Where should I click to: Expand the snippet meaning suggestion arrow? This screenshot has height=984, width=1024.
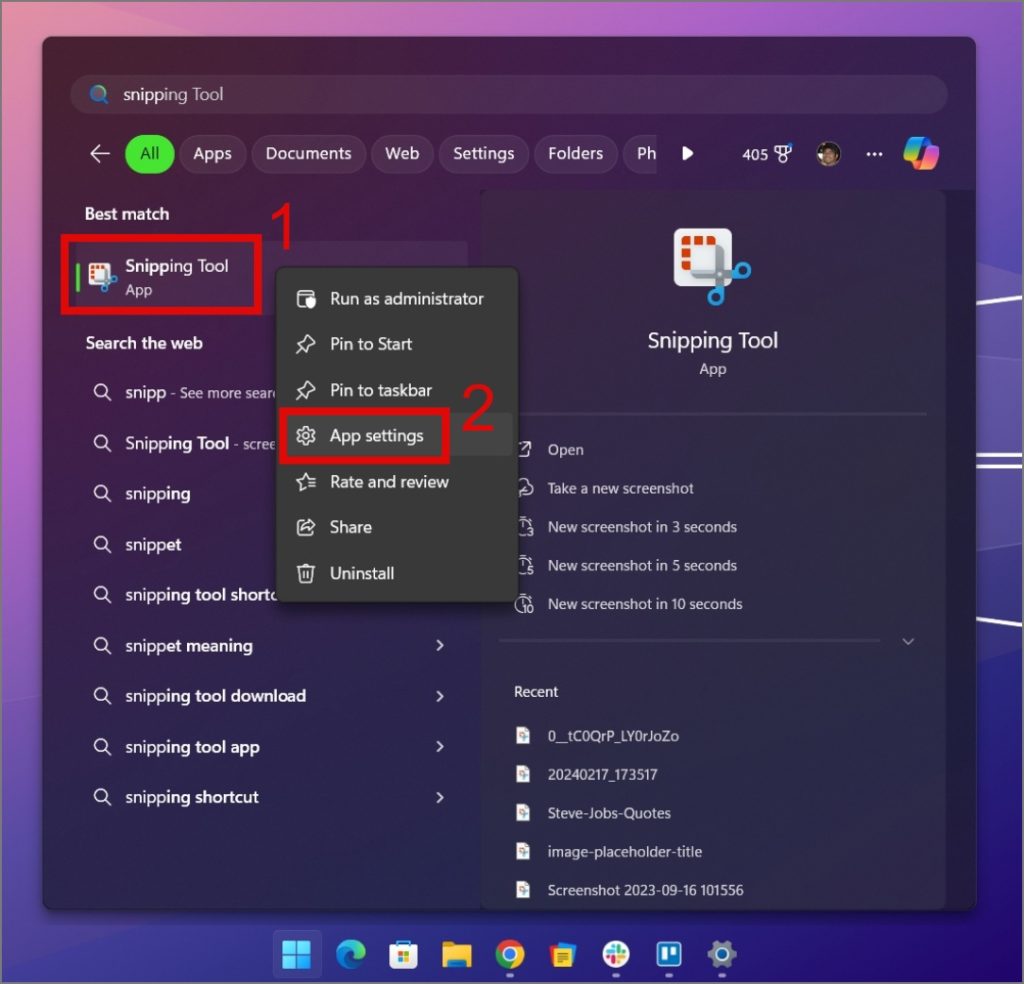point(440,645)
